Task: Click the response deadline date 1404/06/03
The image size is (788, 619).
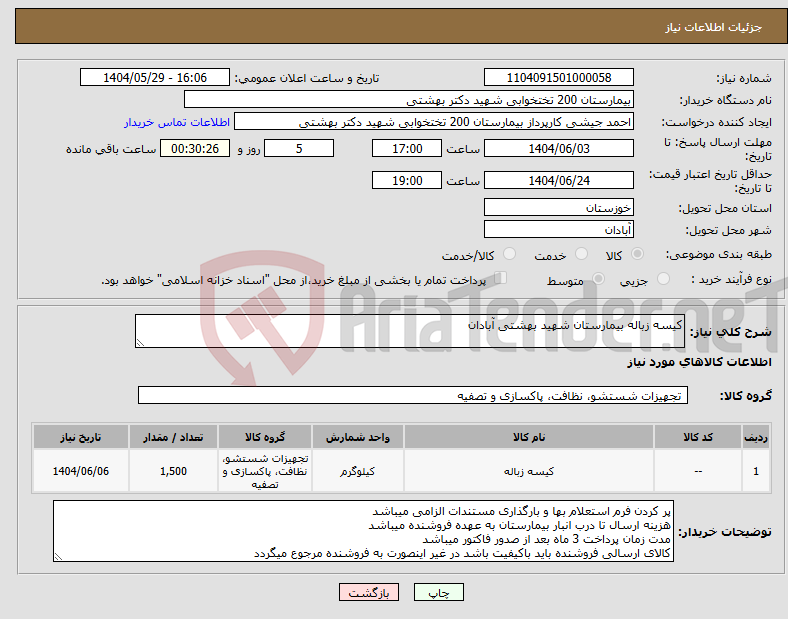Action: [x=559, y=148]
